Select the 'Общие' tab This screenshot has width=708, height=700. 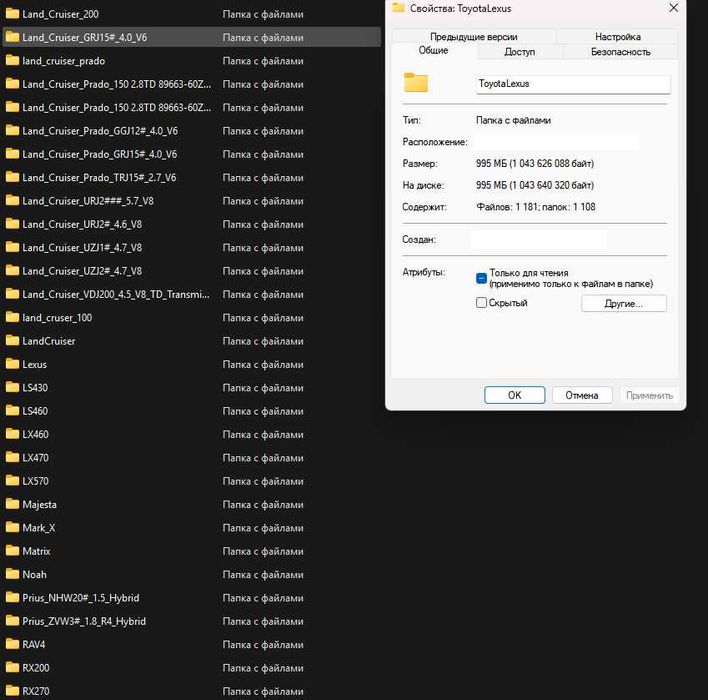(x=433, y=50)
